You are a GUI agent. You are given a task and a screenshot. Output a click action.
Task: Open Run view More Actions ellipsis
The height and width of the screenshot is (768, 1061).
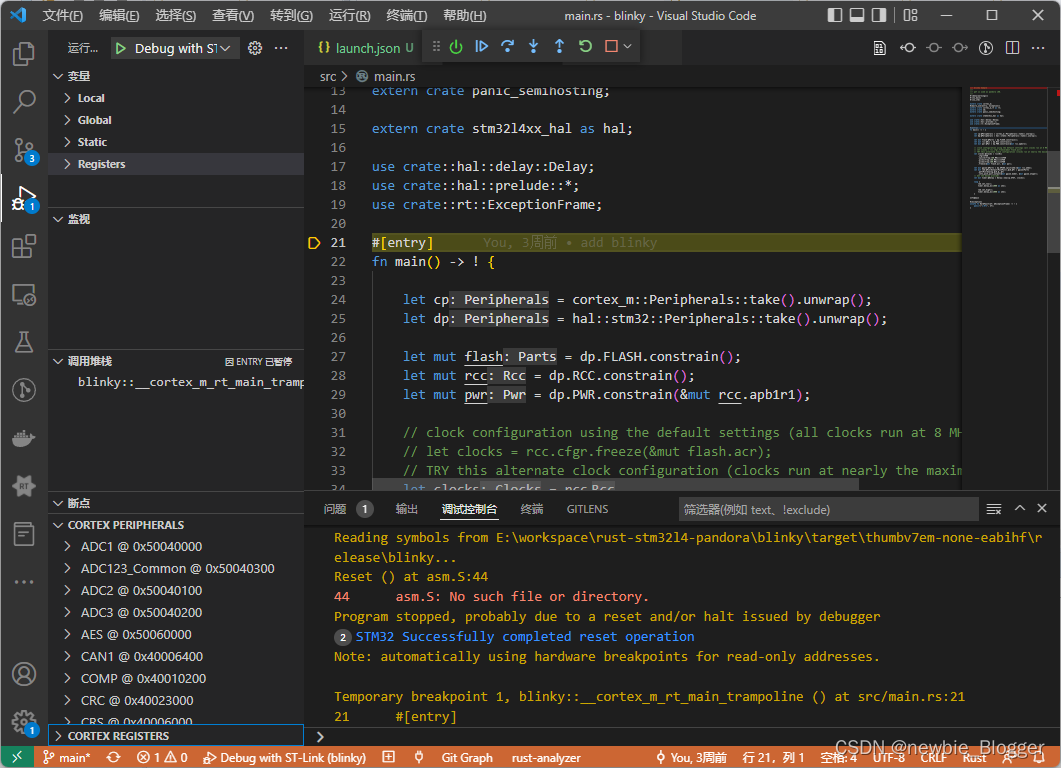281,48
